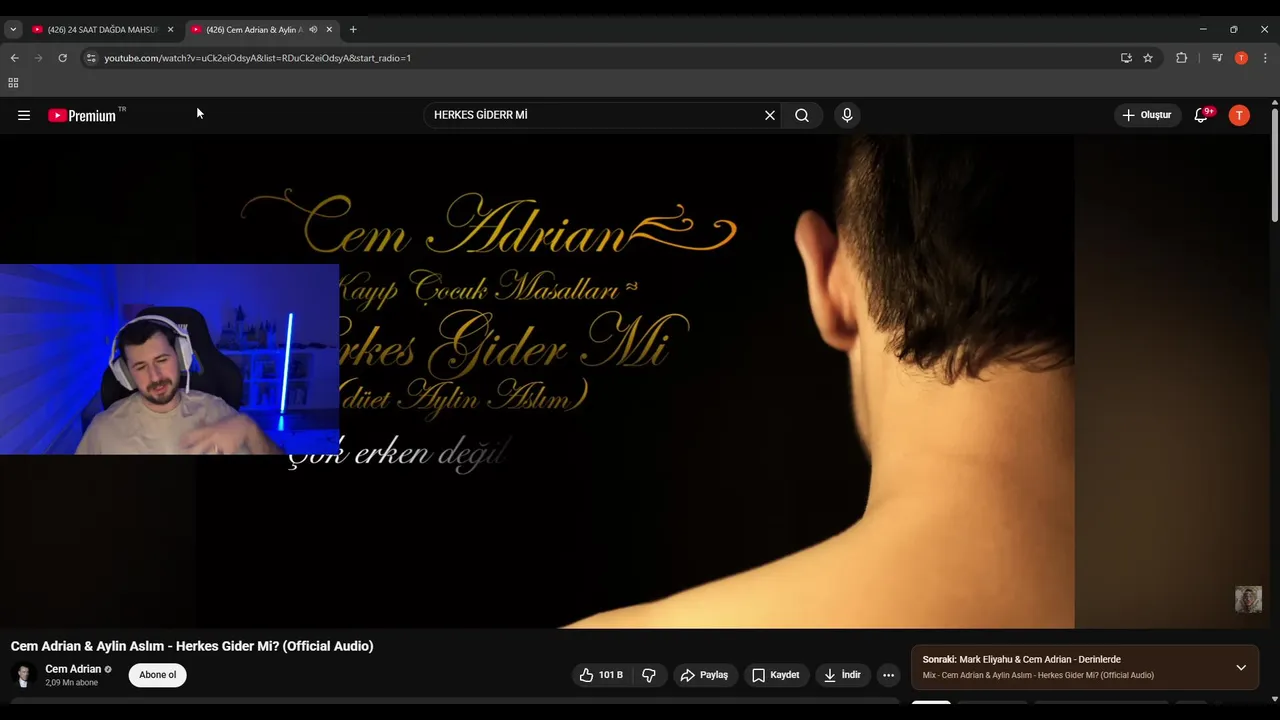Open the apps grid in bookmarks bar
The image size is (1280, 720).
[x=13, y=83]
